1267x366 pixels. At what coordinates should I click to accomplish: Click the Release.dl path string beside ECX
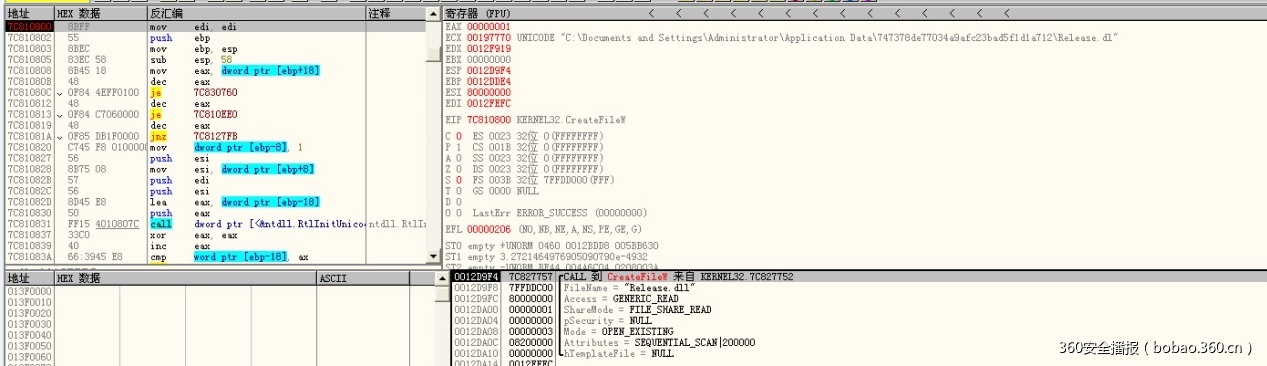816,37
